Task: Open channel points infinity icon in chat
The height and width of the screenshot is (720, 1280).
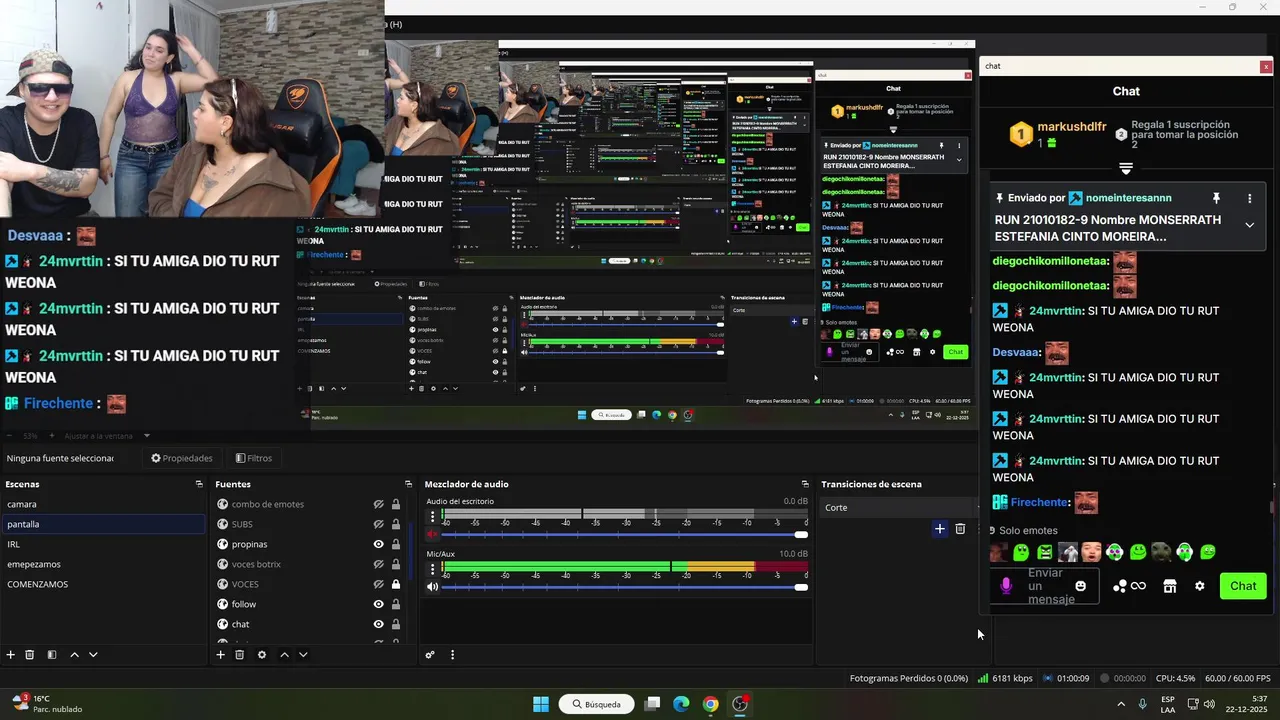Action: (x=1138, y=586)
